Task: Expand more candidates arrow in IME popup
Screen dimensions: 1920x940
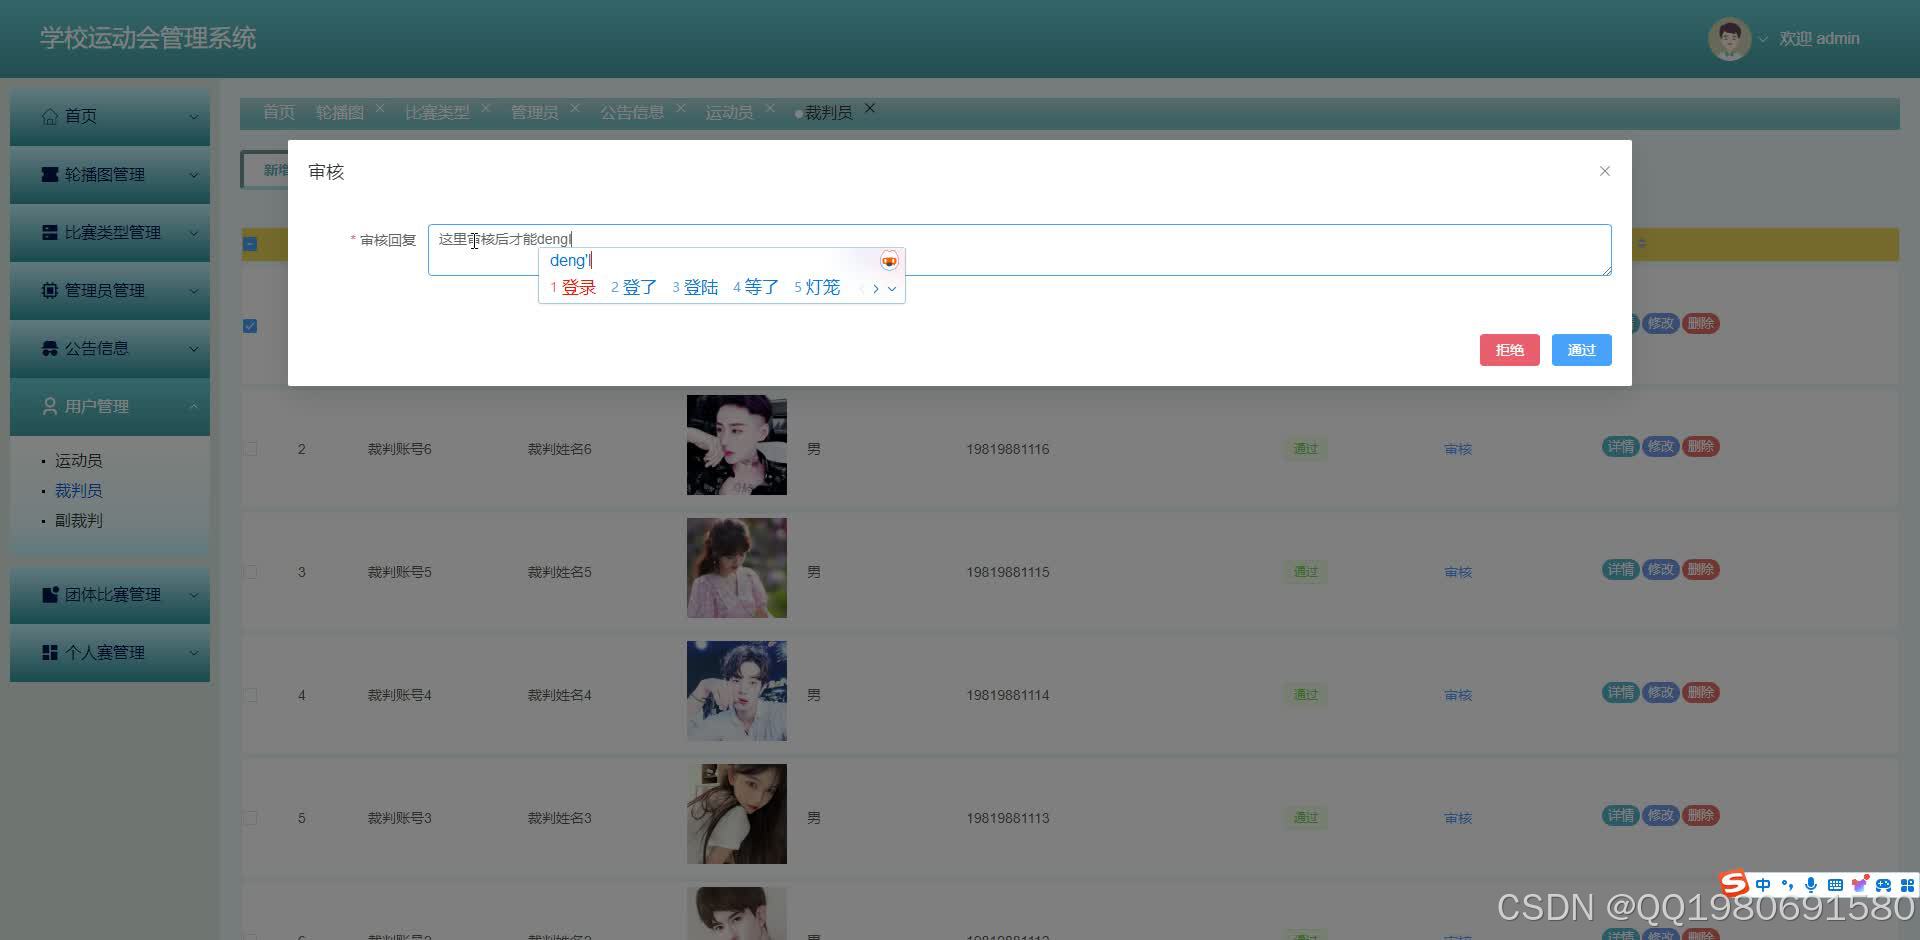Action: [x=892, y=289]
